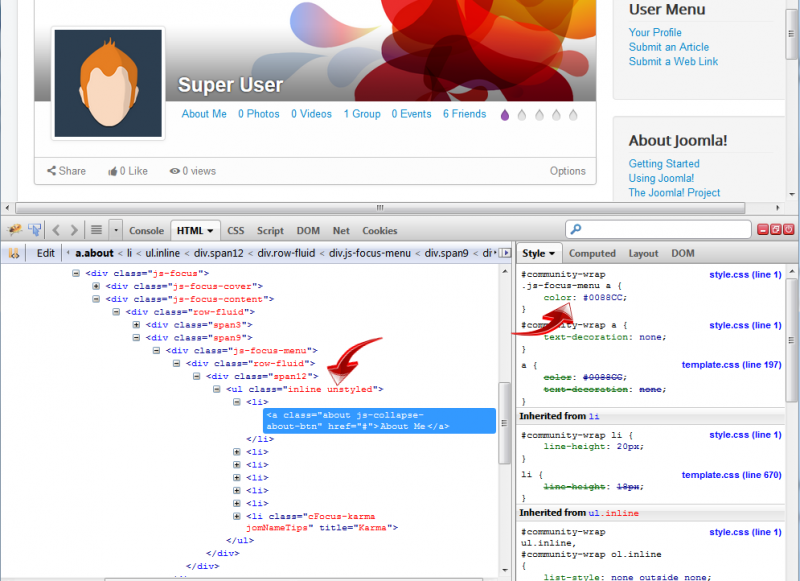Open the Submit a Web Link link
800x581 pixels.
tap(673, 61)
